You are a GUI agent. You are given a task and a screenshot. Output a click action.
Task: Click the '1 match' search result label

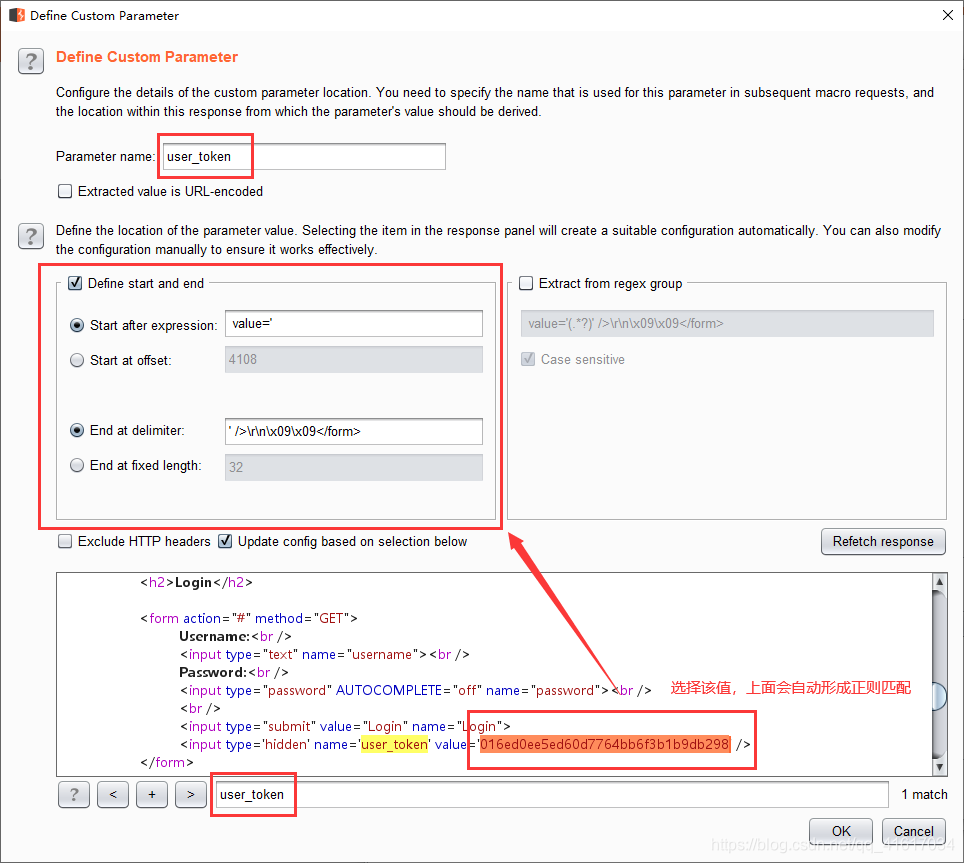point(924,794)
